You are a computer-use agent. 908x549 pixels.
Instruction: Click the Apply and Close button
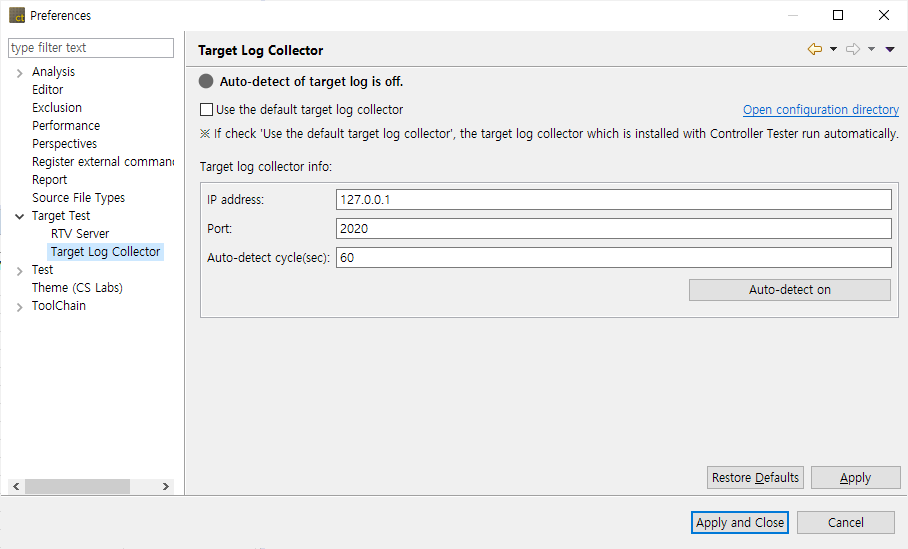coord(740,522)
